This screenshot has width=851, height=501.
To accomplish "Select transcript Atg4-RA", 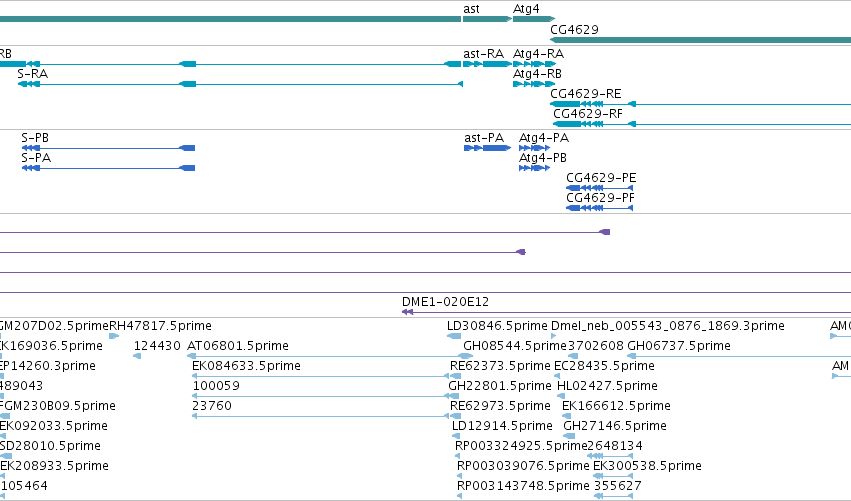I will 538,54.
